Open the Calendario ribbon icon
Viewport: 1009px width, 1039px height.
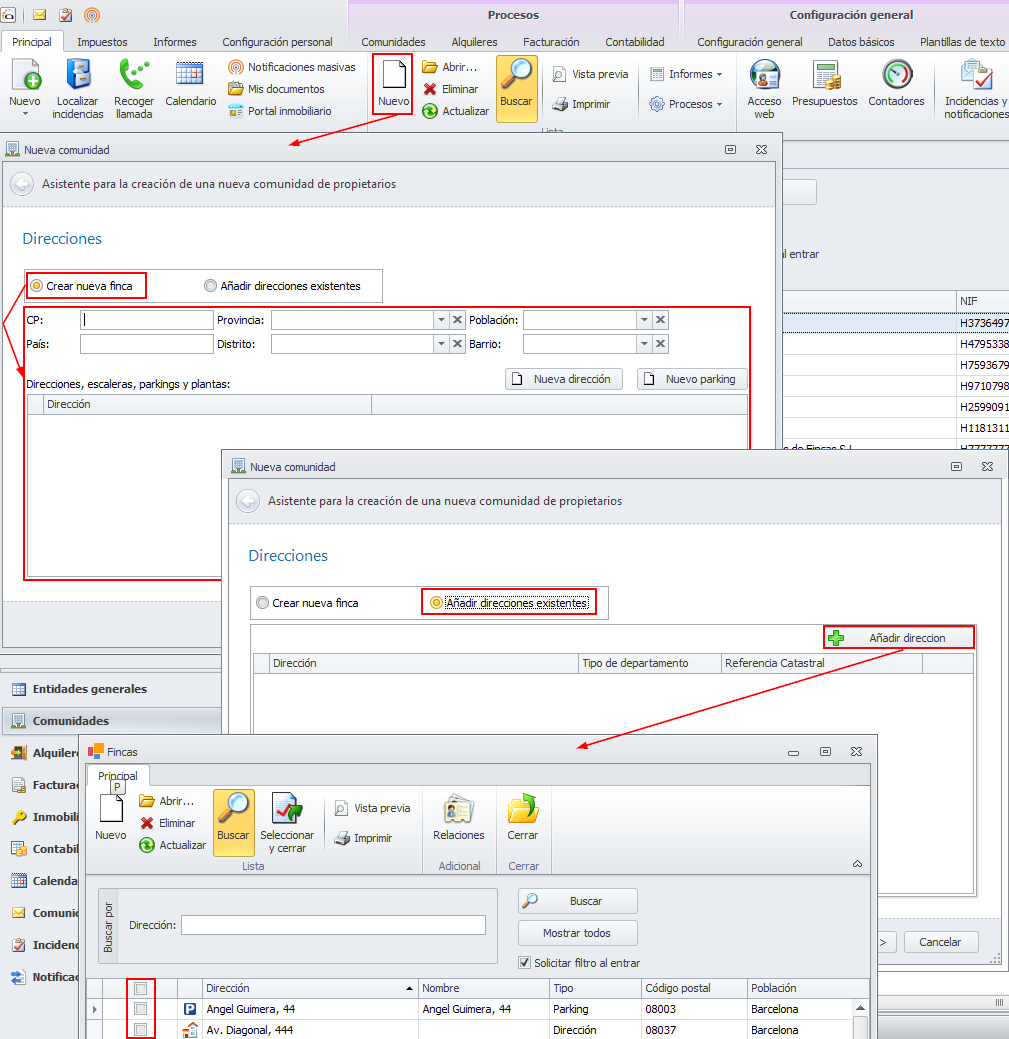pos(190,83)
